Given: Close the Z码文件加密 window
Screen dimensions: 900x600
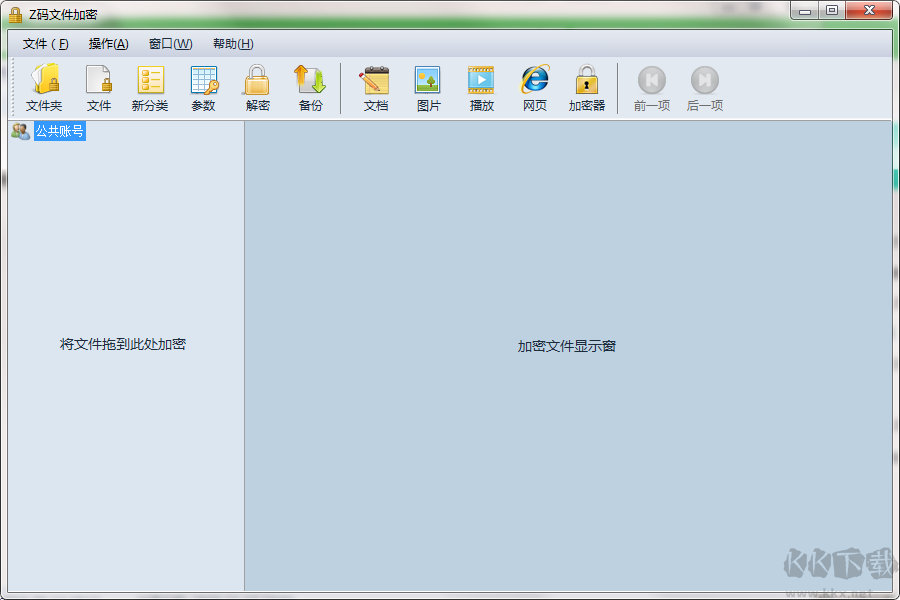Looking at the screenshot, I should [869, 11].
